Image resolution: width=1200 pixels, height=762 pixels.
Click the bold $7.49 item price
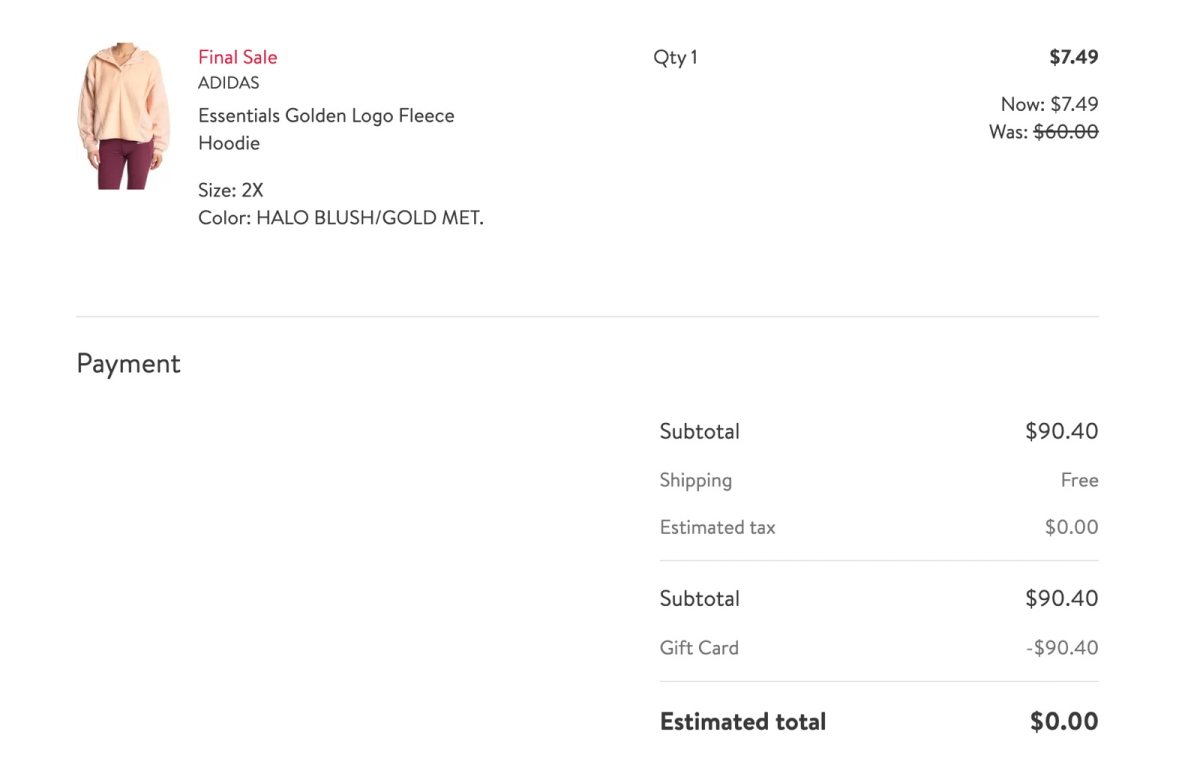point(1073,57)
